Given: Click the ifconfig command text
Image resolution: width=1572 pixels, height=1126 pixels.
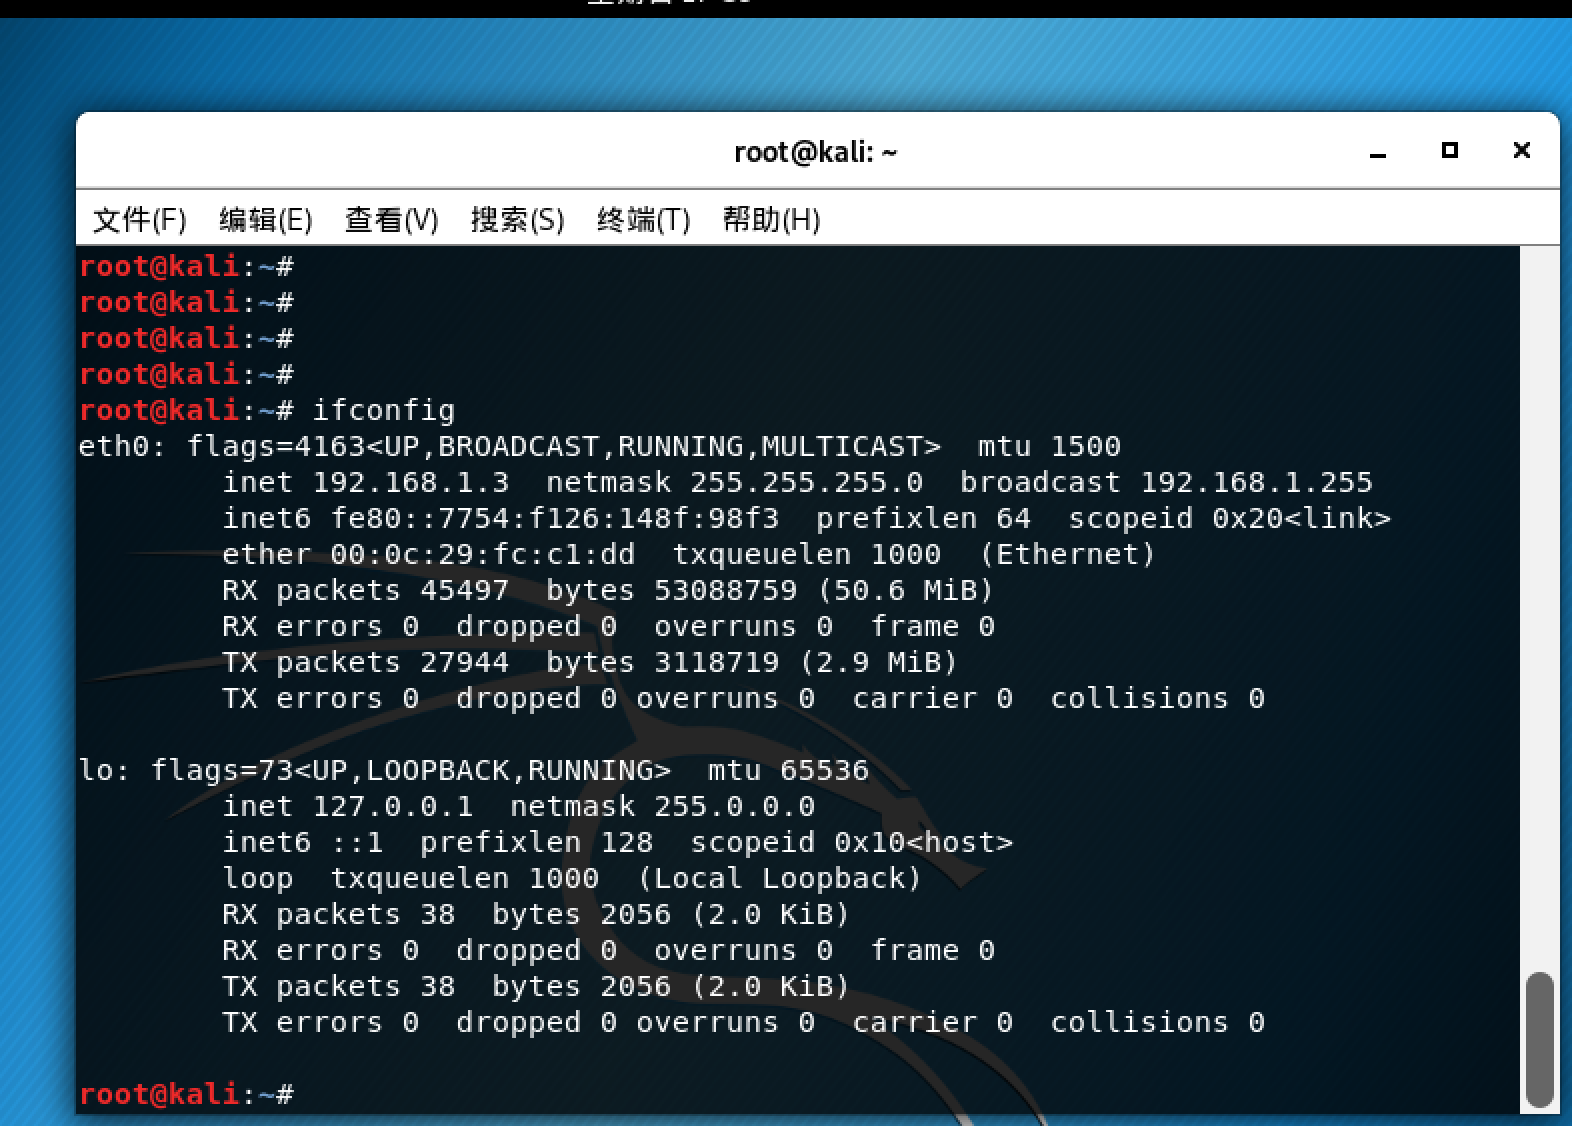Looking at the screenshot, I should pyautogui.click(x=384, y=410).
